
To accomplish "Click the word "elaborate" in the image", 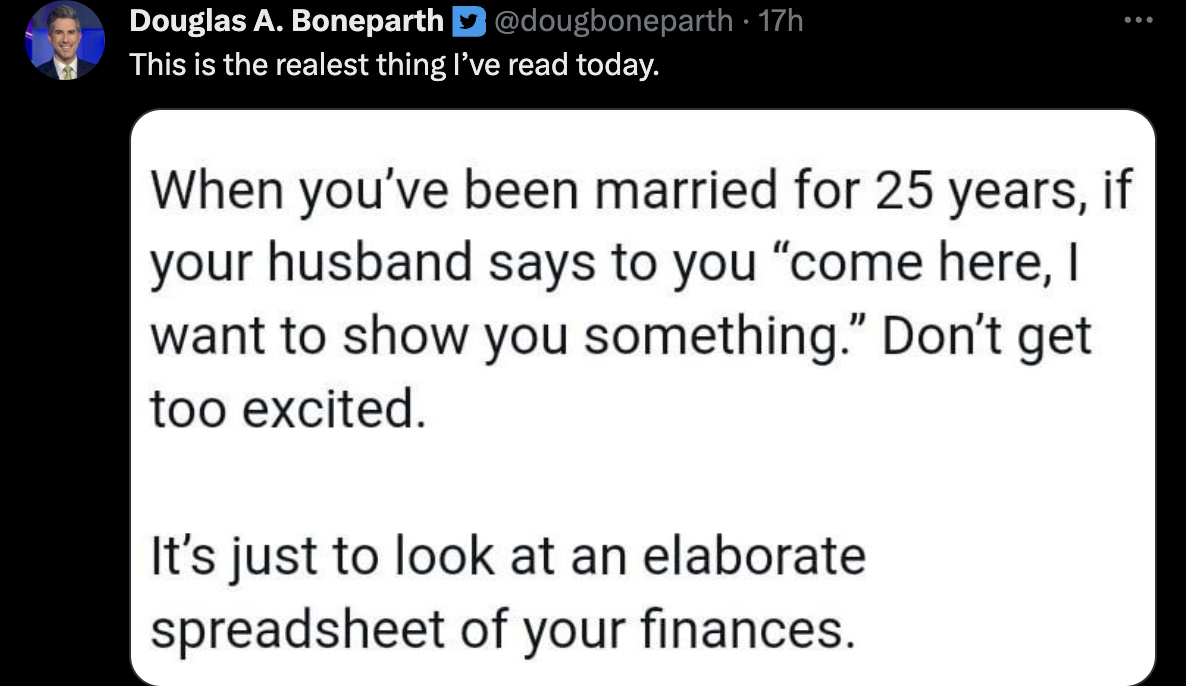I will coord(752,556).
